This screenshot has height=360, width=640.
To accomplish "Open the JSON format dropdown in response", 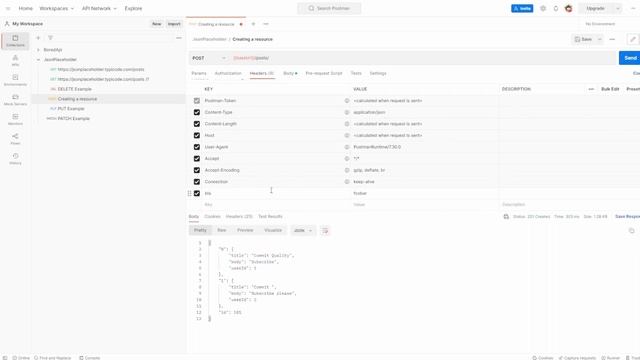I will pyautogui.click(x=303, y=231).
